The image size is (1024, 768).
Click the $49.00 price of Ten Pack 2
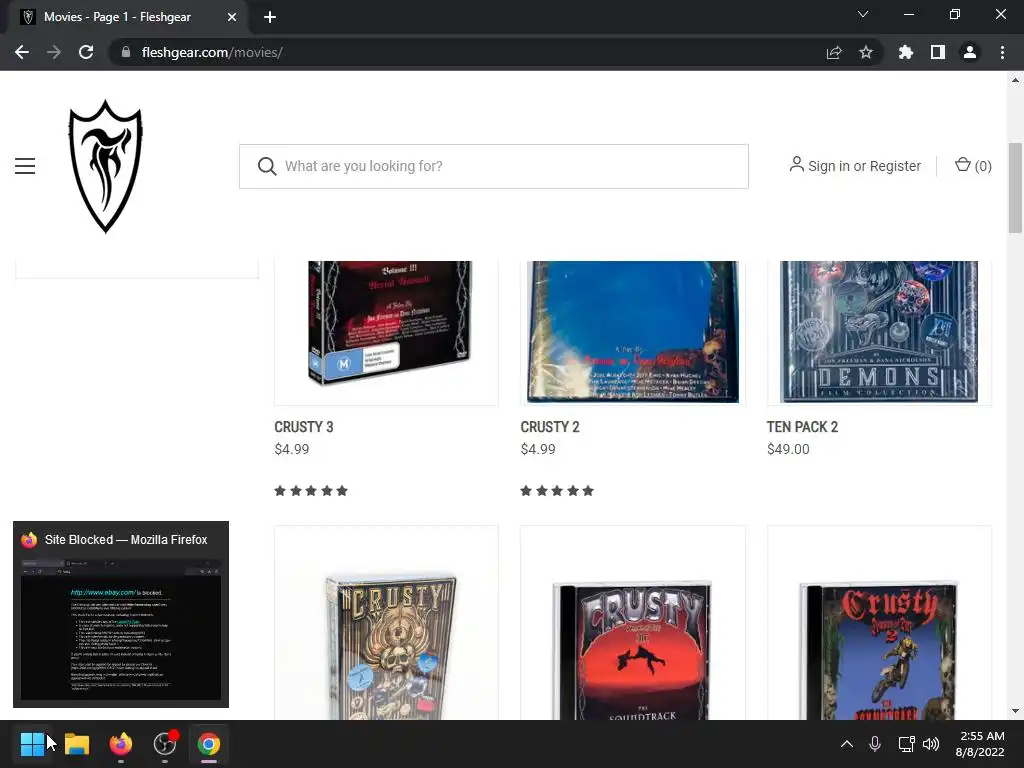pyautogui.click(x=788, y=449)
